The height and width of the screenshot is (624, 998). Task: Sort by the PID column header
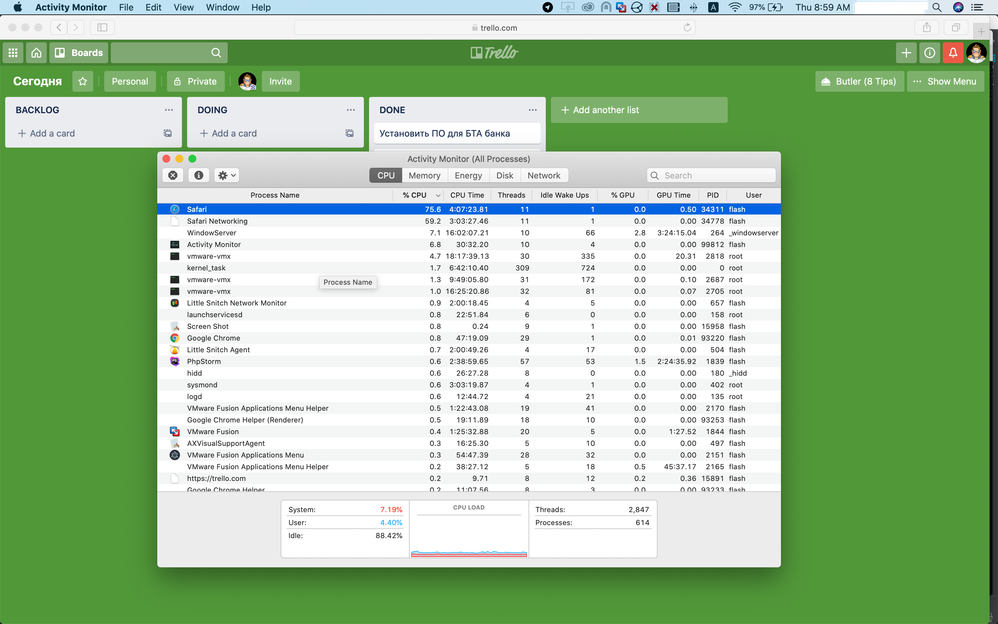point(712,195)
